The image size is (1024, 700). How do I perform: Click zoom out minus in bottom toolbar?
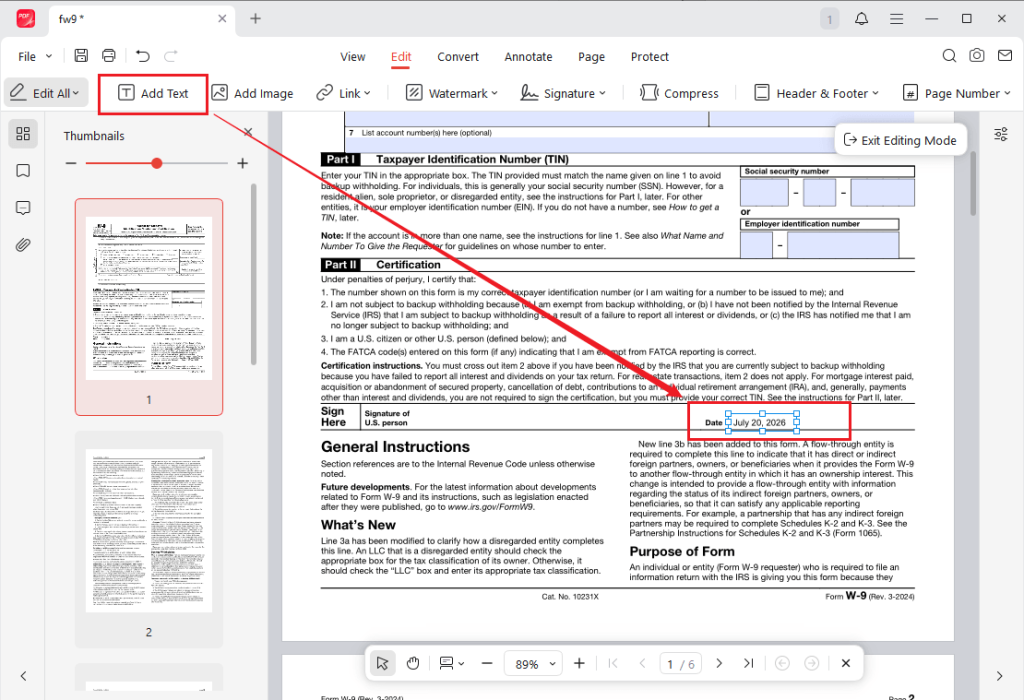pyautogui.click(x=487, y=663)
